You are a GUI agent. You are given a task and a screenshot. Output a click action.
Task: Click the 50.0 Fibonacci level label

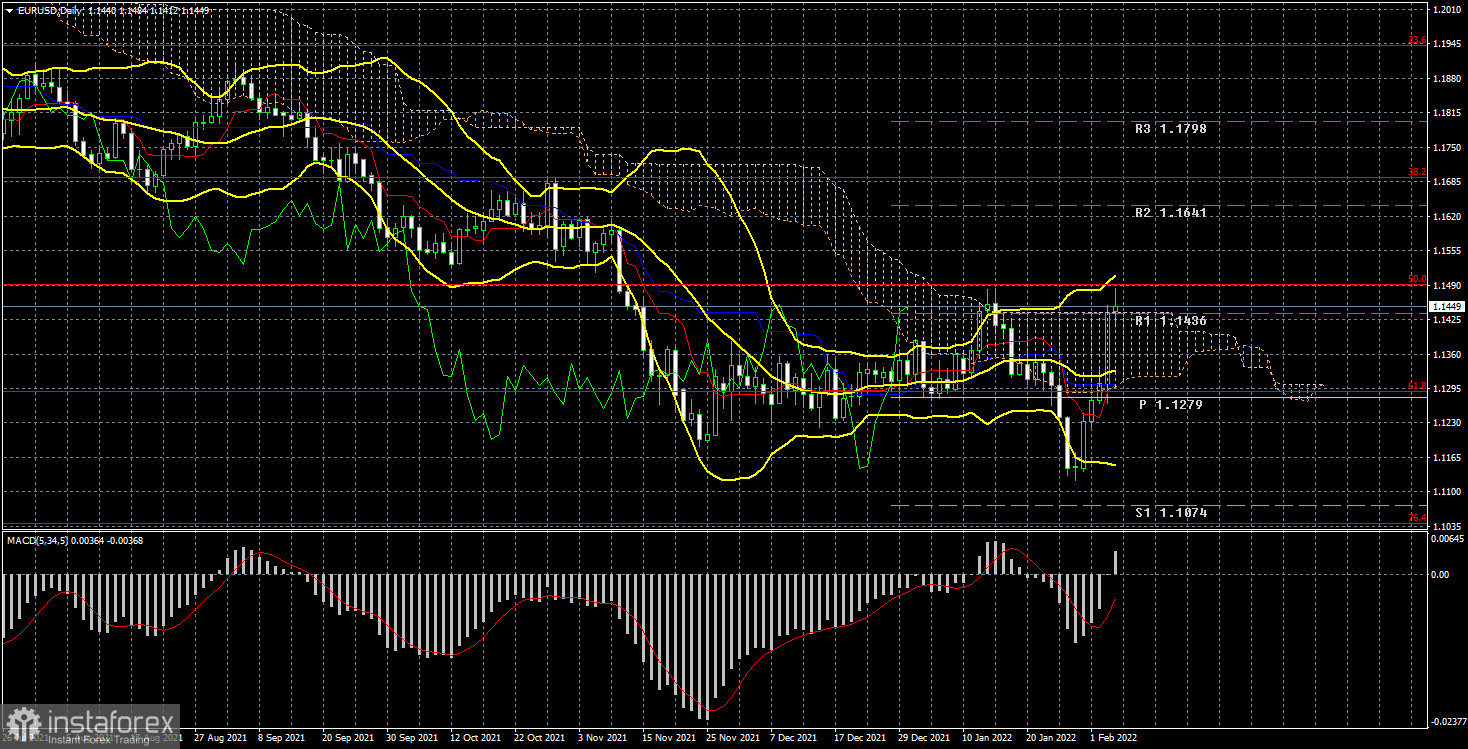pos(1416,280)
